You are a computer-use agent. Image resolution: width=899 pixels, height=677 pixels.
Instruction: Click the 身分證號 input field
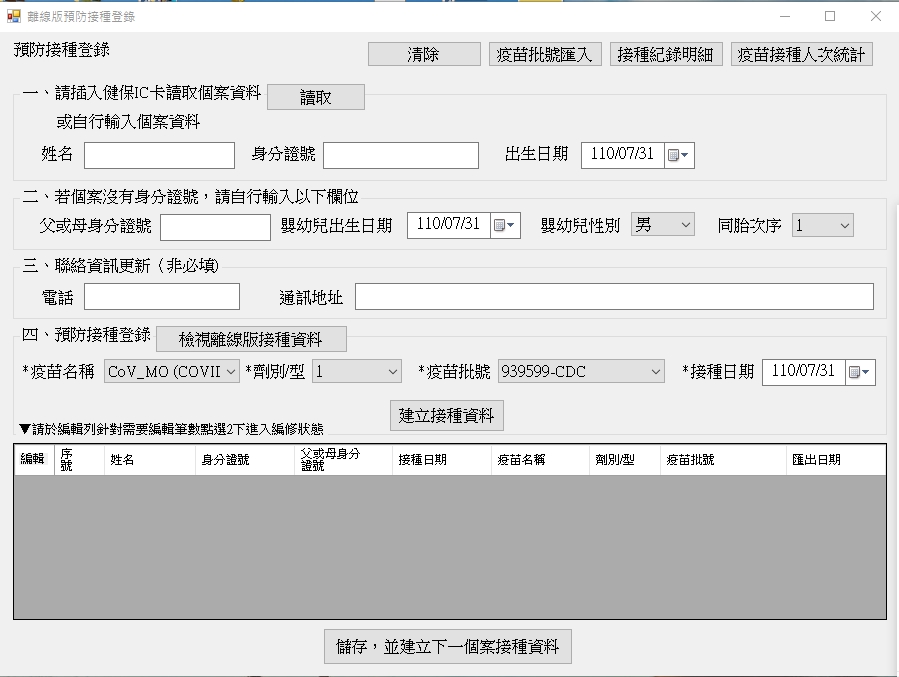(x=401, y=155)
